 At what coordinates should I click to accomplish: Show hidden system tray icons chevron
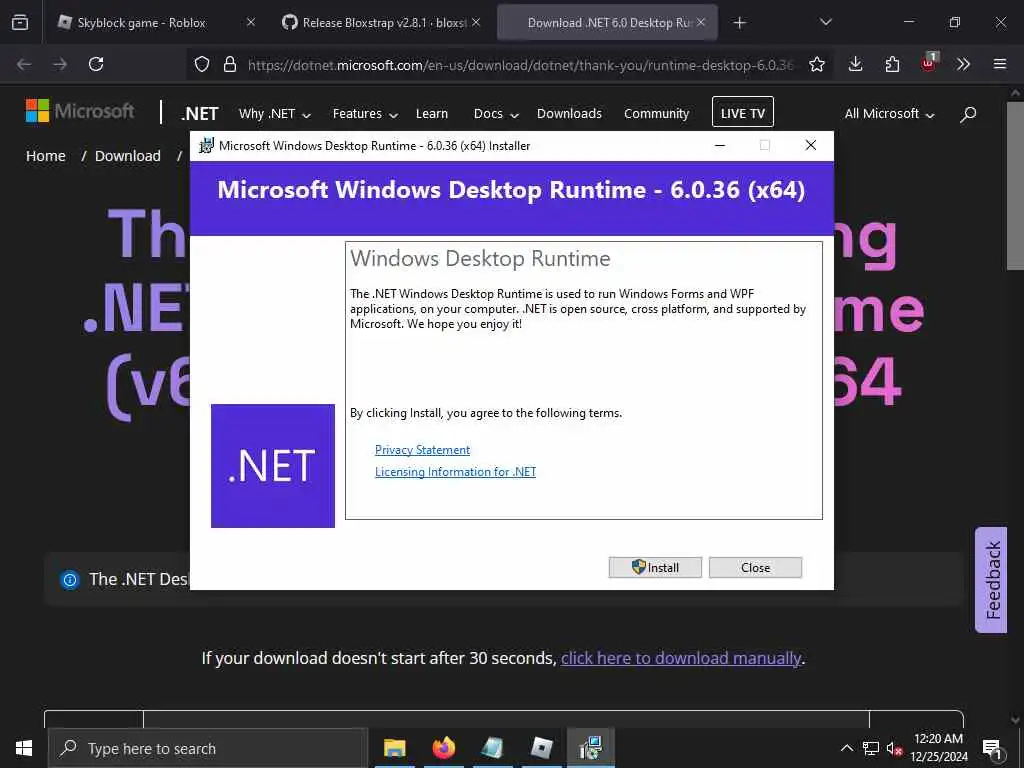(x=846, y=748)
